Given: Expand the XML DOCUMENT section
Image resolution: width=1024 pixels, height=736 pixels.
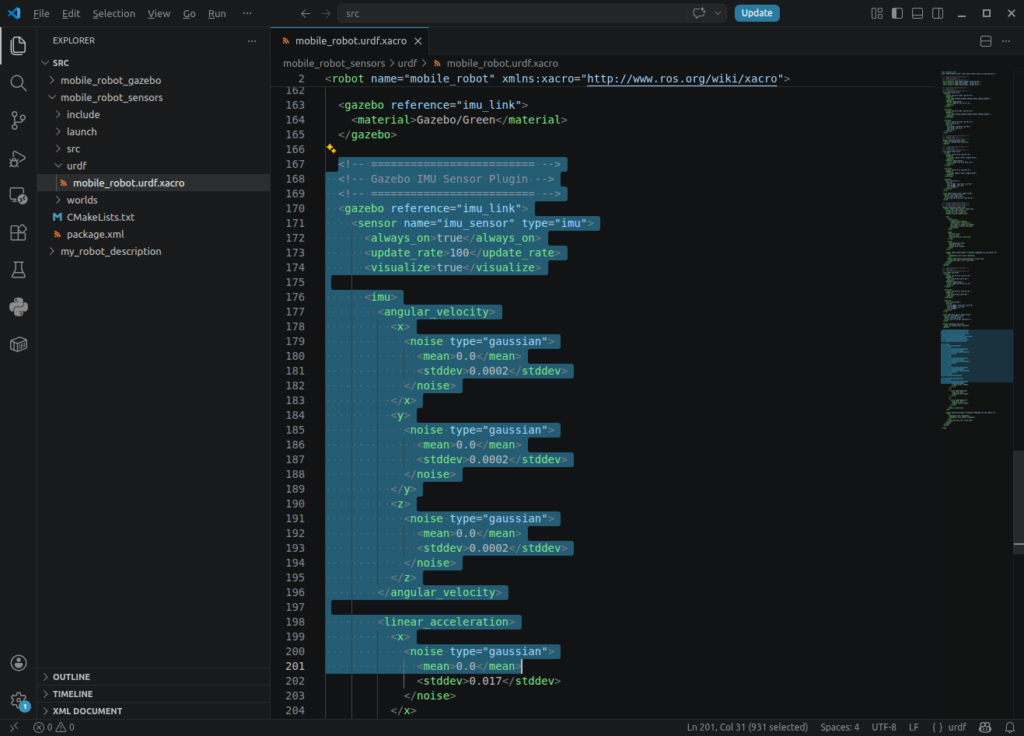Looking at the screenshot, I should (x=154, y=711).
